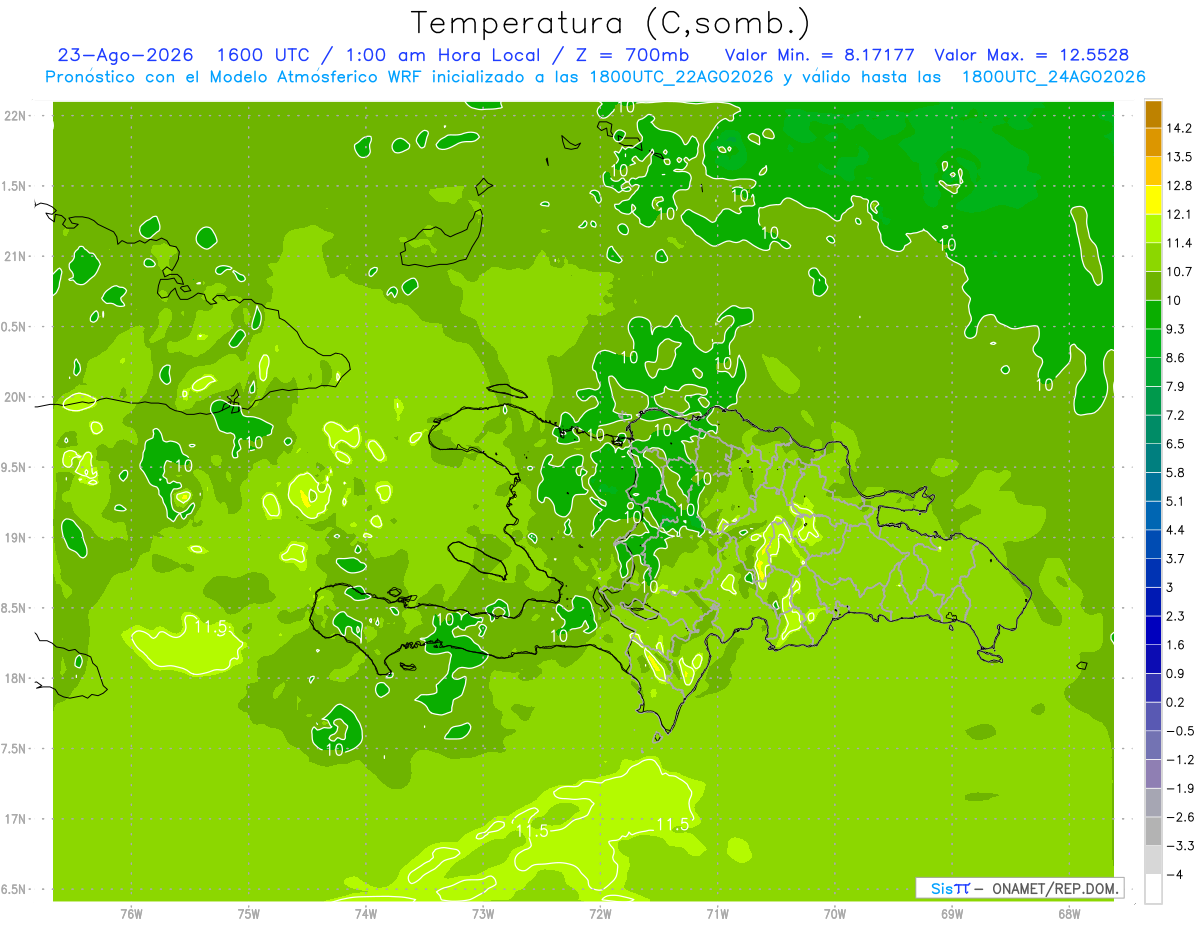Click the "-1.2" colorbar value

1180,759
